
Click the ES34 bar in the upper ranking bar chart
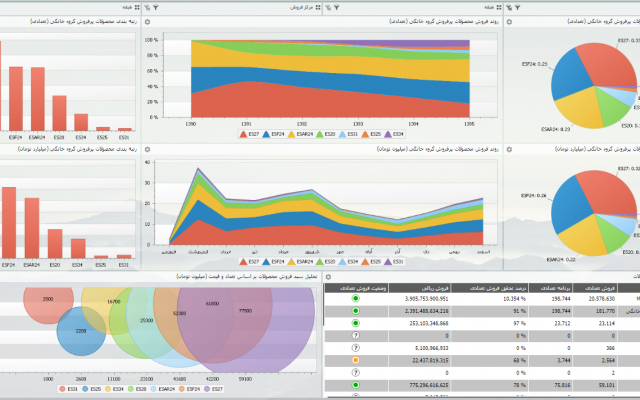[x=81, y=122]
